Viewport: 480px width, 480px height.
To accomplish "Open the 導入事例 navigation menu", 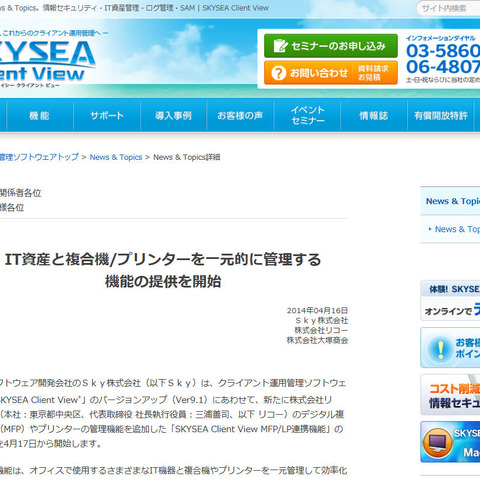I will 173,115.
